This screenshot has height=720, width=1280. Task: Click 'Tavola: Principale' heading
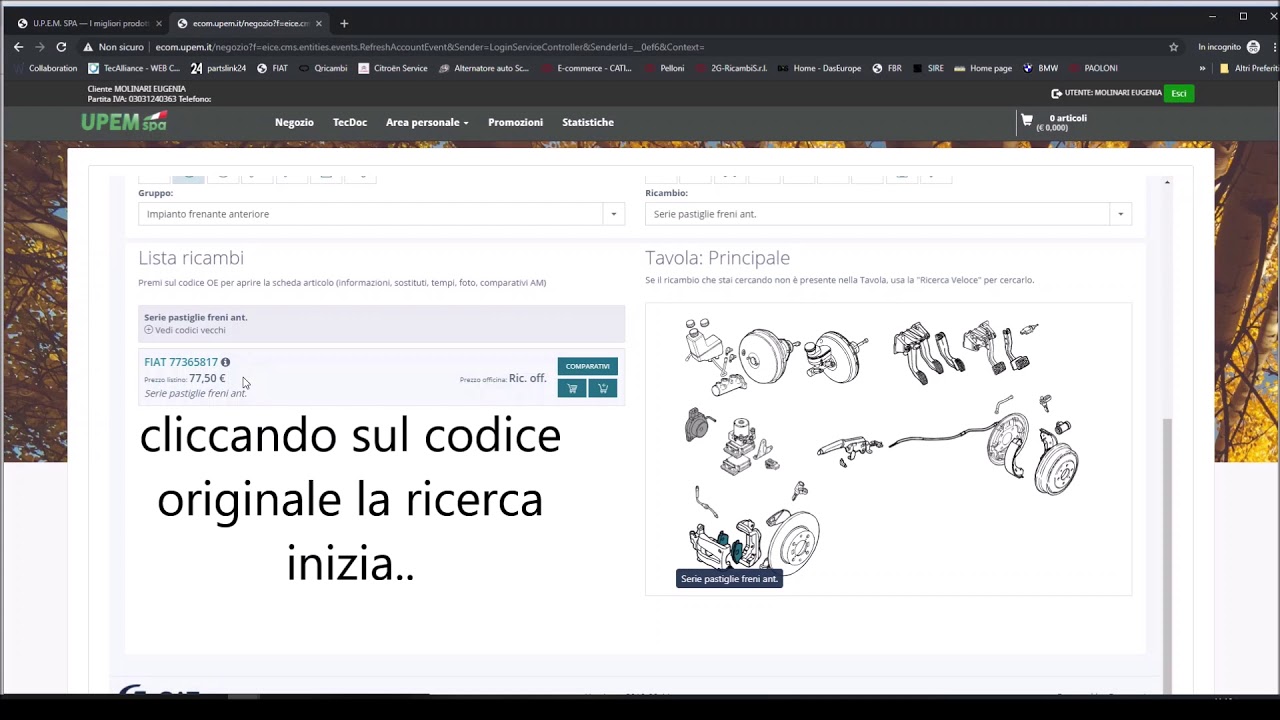pyautogui.click(x=717, y=258)
